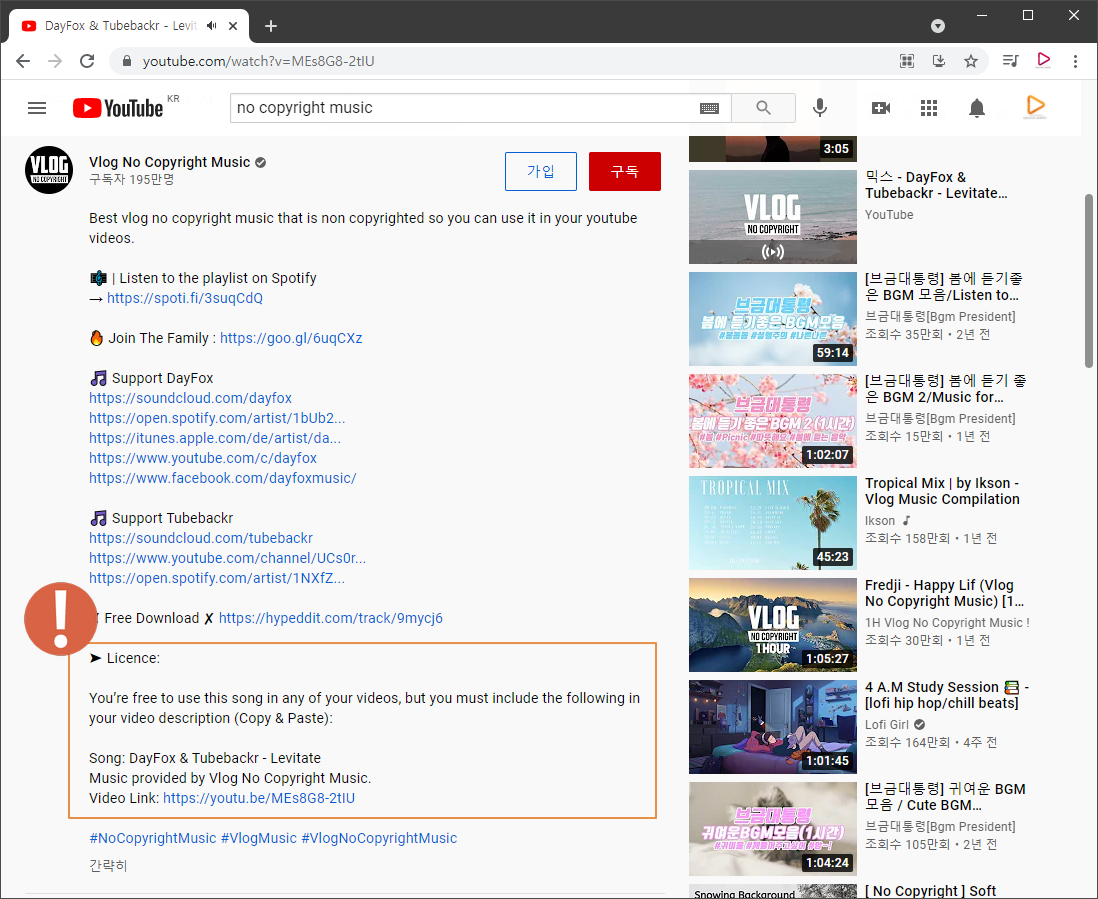
Task: Open soundcloud.com/dayfox link
Action: click(190, 398)
